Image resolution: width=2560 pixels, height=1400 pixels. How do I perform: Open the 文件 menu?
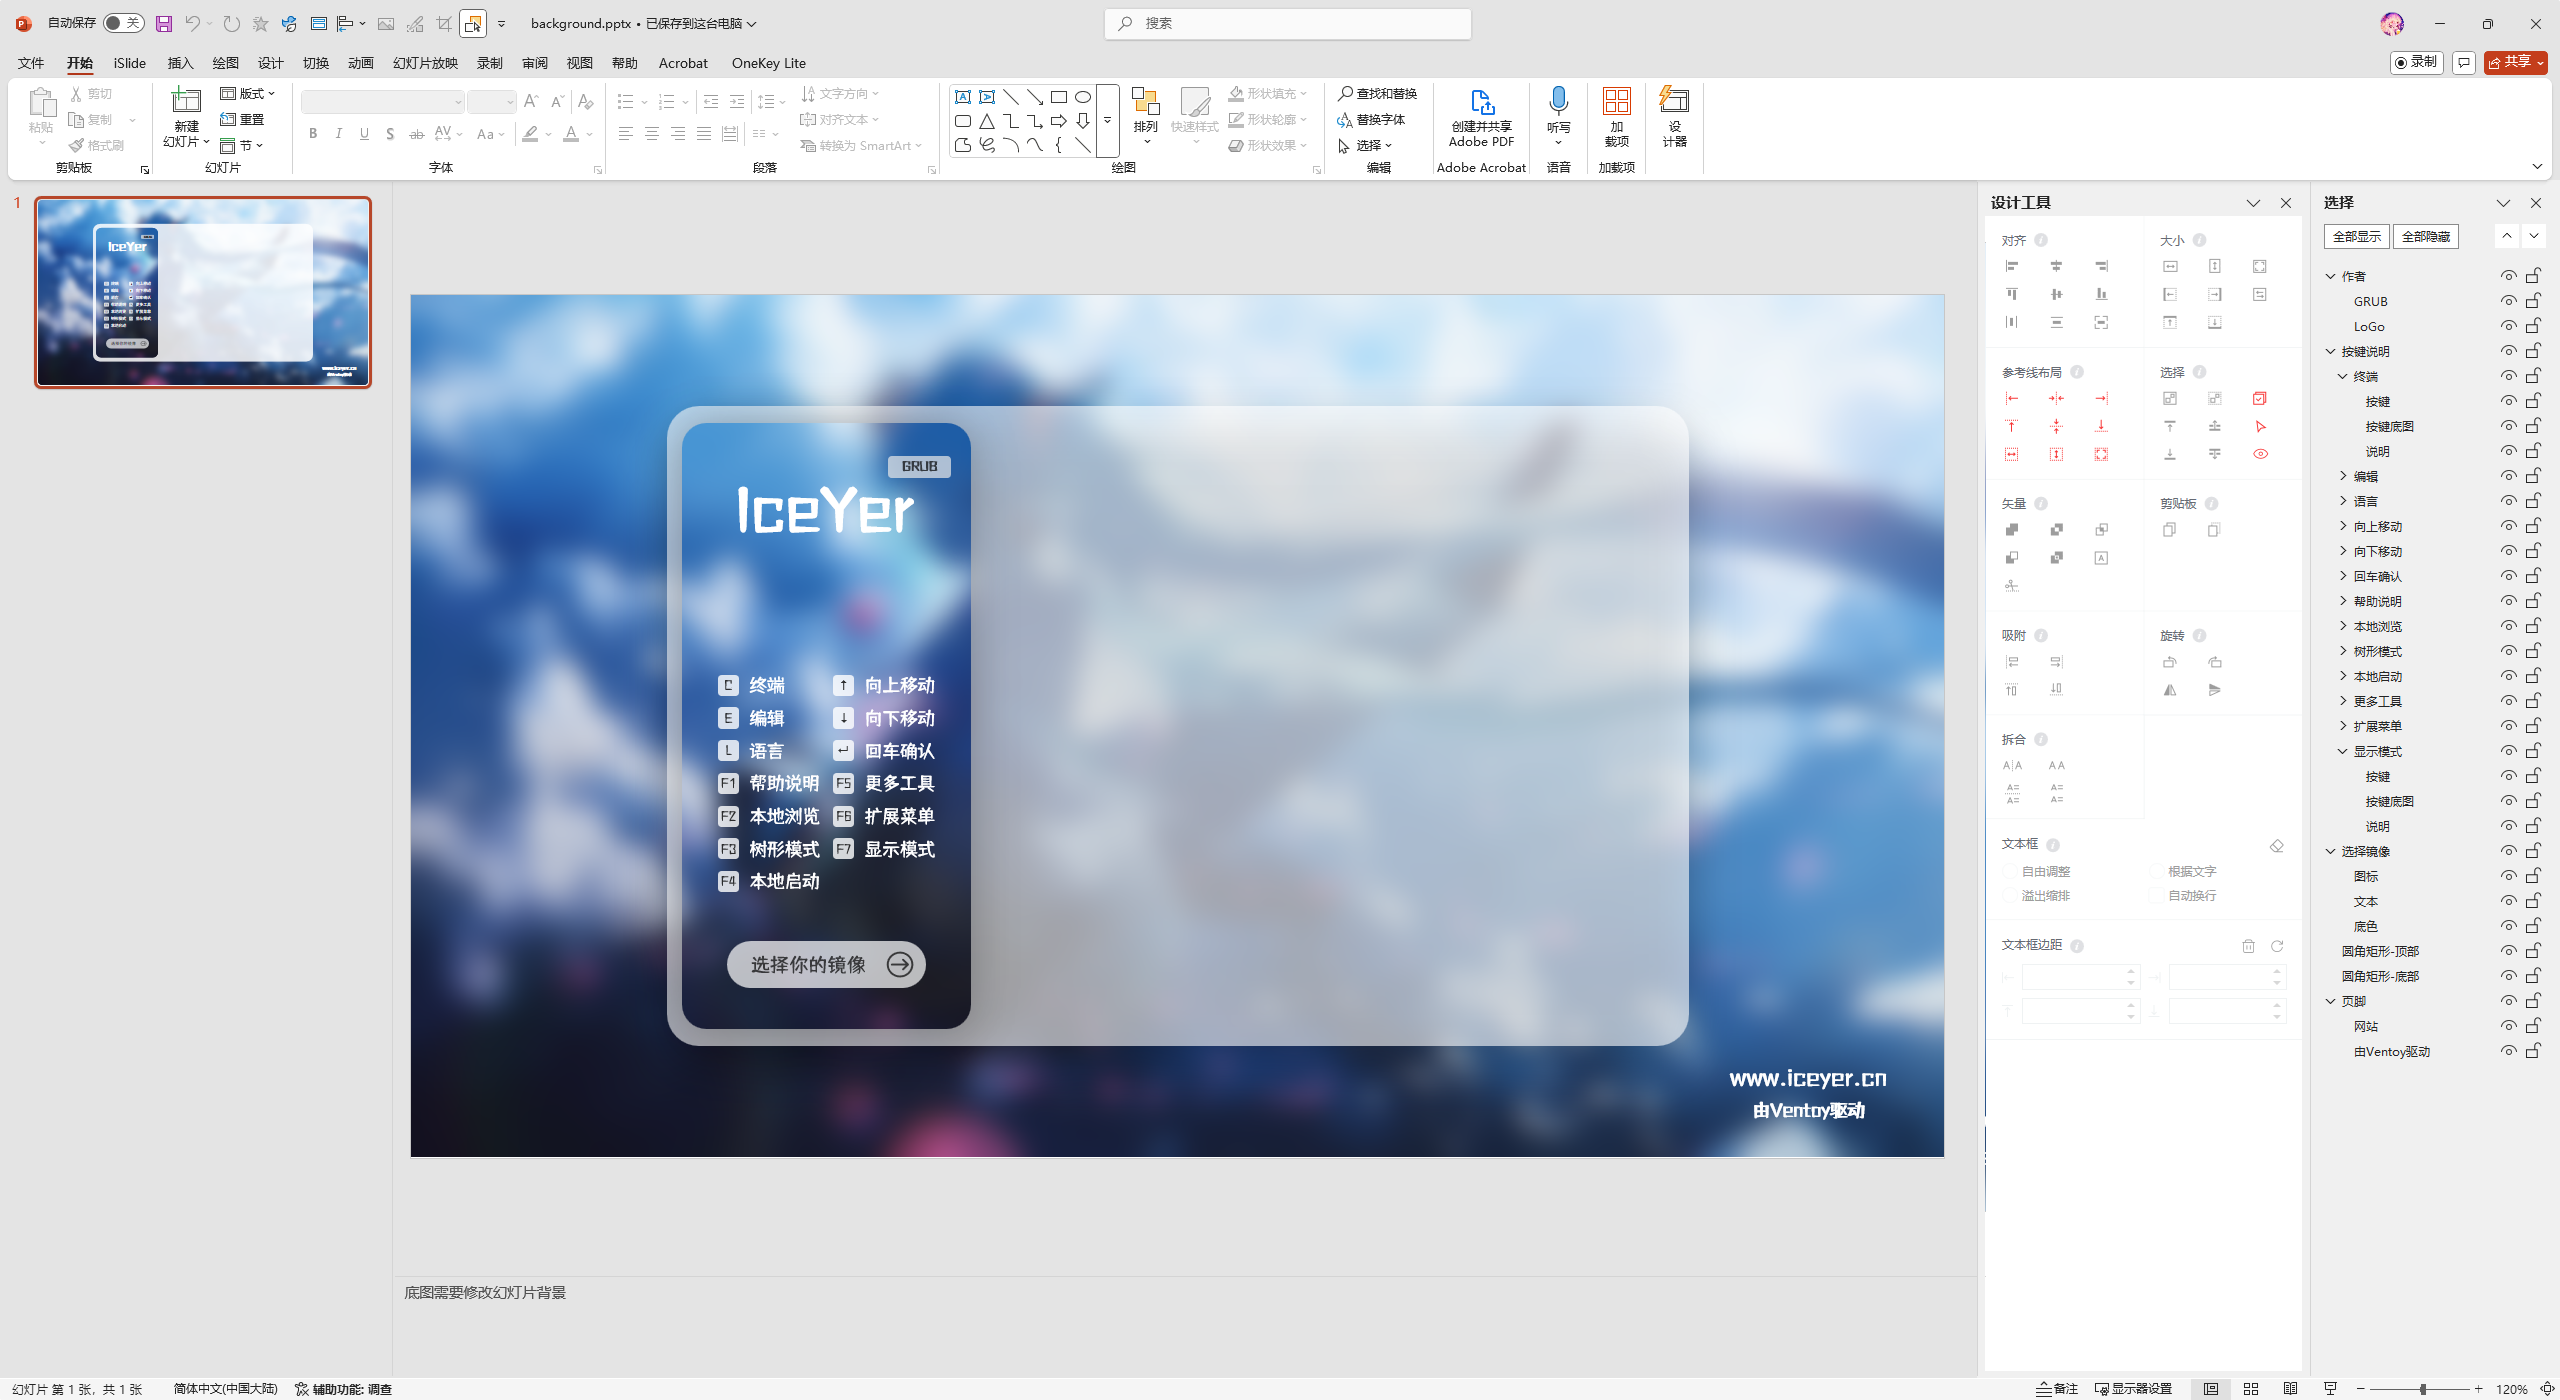click(x=31, y=63)
